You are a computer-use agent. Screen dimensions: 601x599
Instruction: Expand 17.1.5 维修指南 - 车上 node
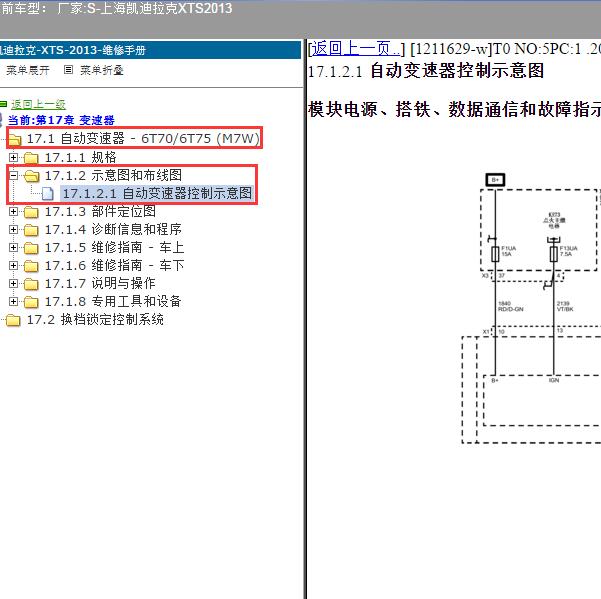coord(13,247)
